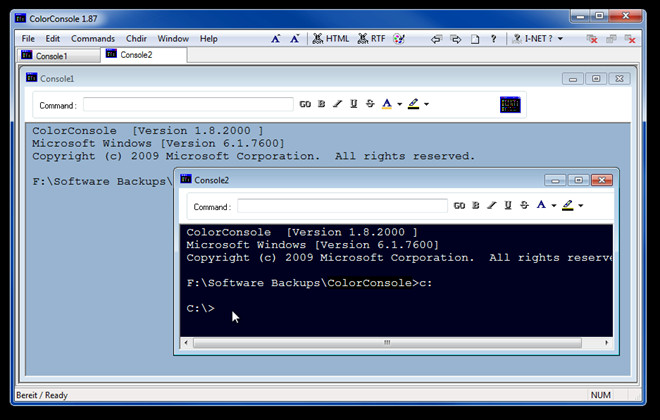Image resolution: width=660 pixels, height=420 pixels.
Task: Click the increase font size icon
Action: (x=275, y=39)
